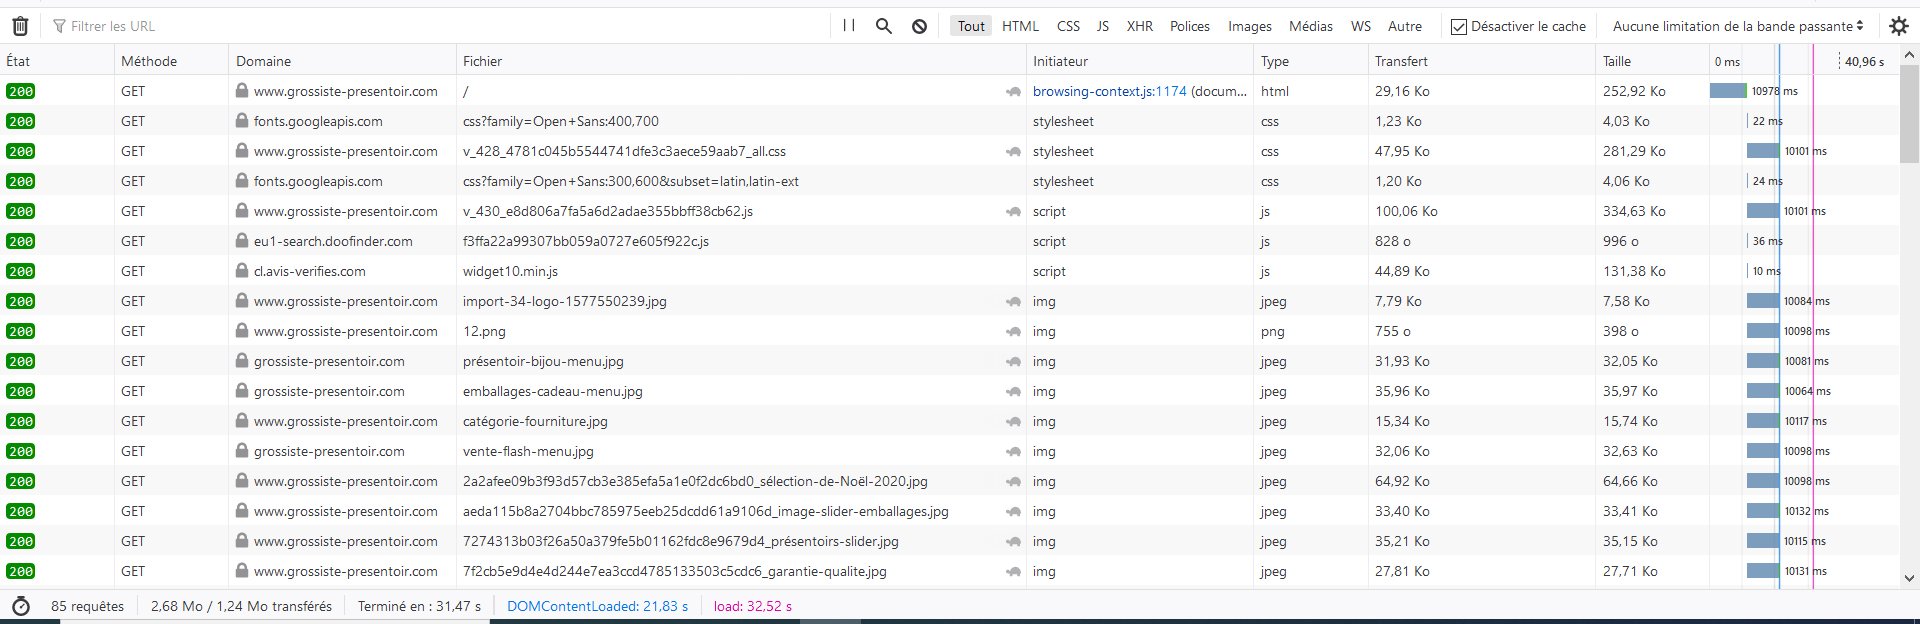
Task: Click the turtle icon in the "/" document row
Action: 1013,91
